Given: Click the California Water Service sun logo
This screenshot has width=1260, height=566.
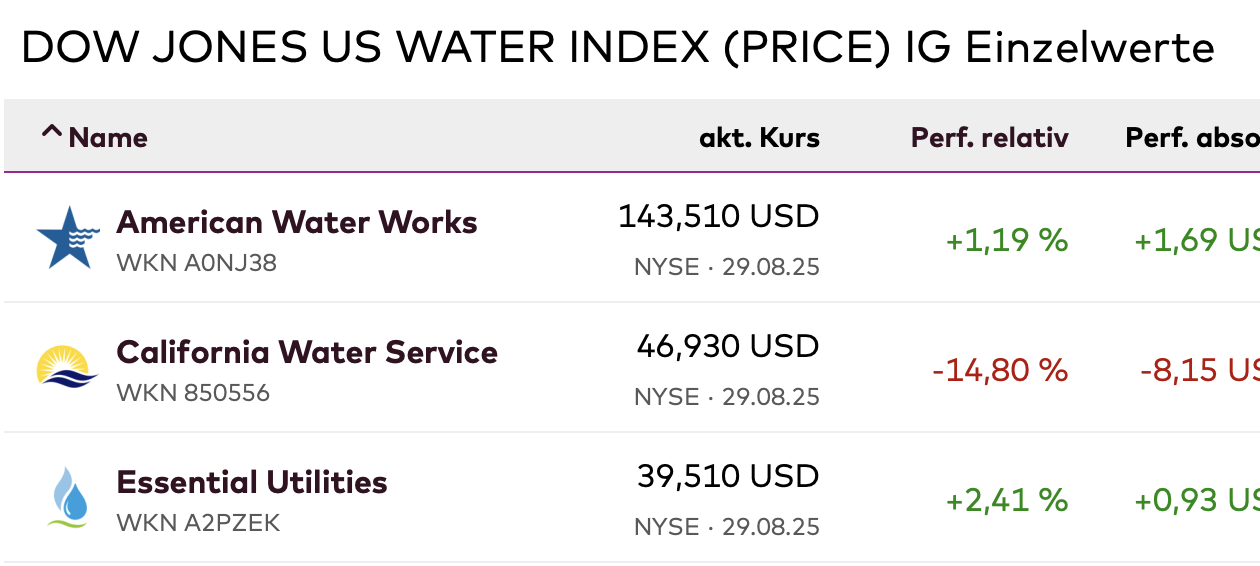Looking at the screenshot, I should click(67, 367).
